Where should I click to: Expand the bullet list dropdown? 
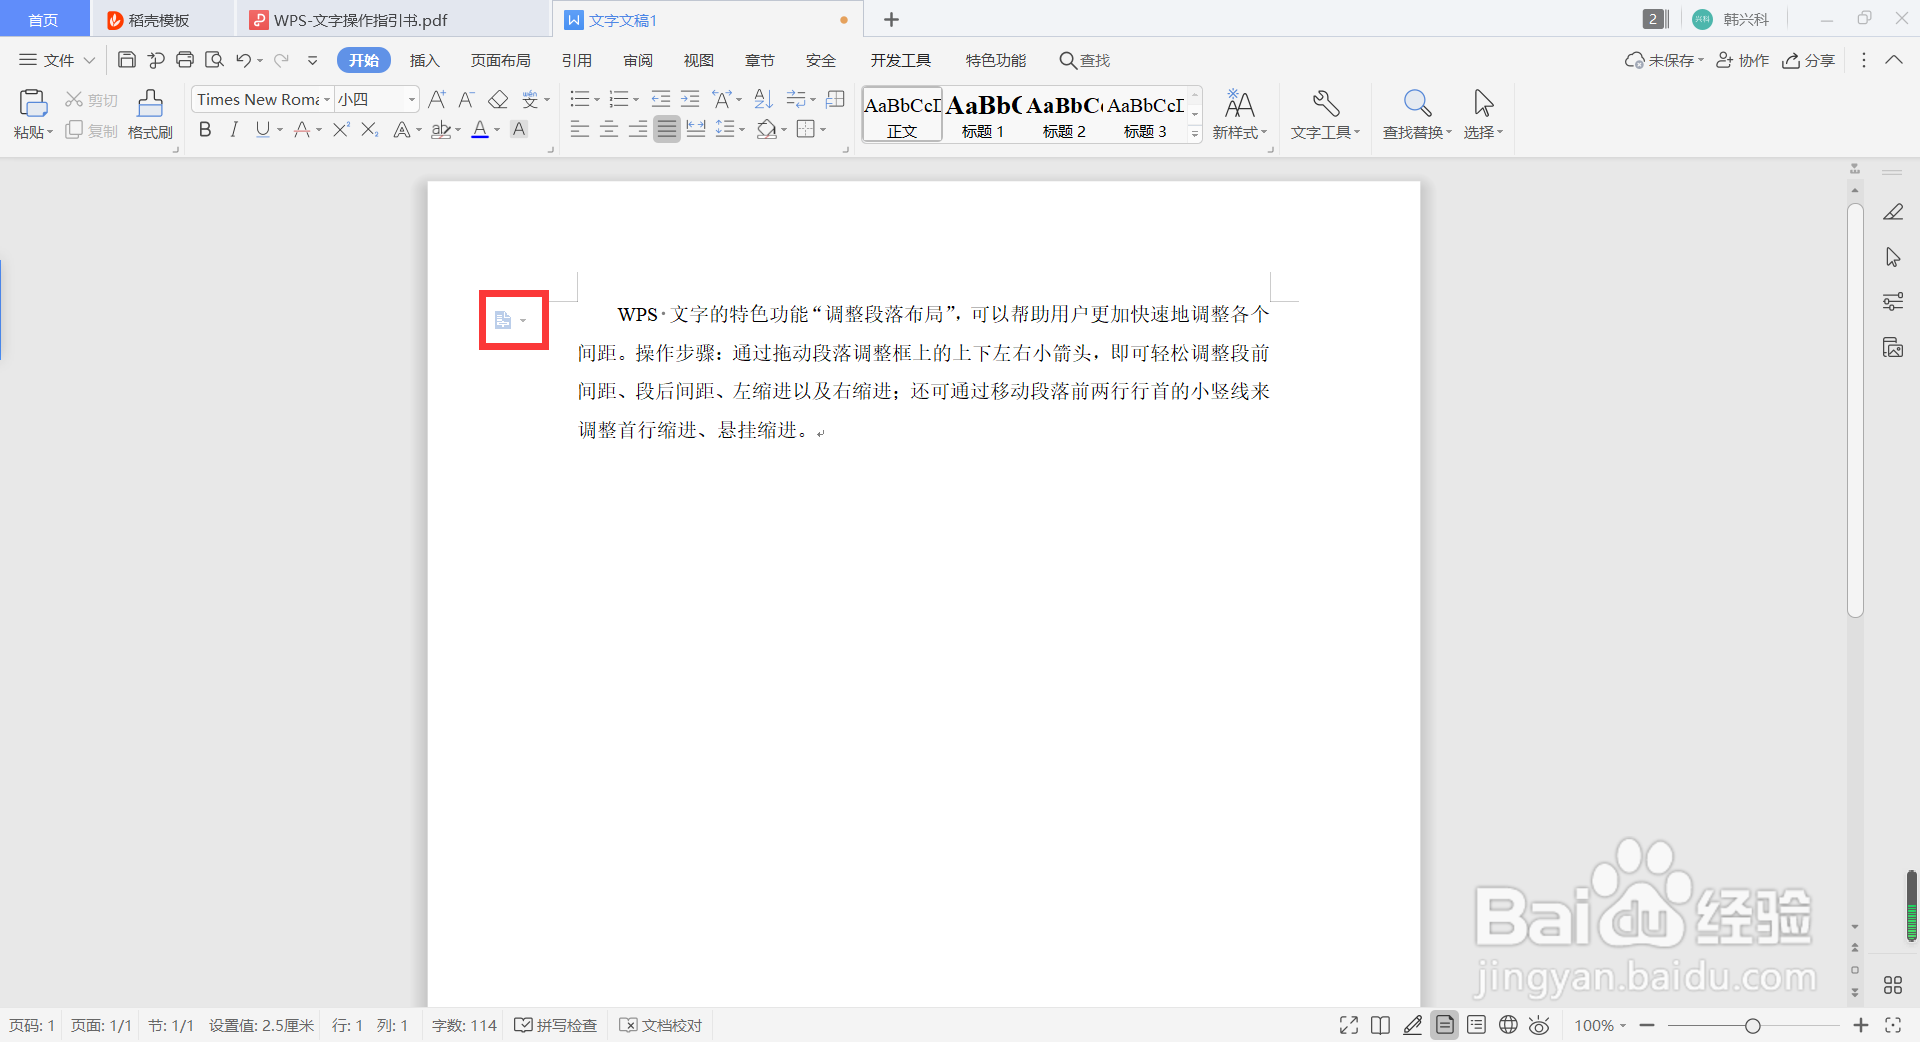click(597, 100)
